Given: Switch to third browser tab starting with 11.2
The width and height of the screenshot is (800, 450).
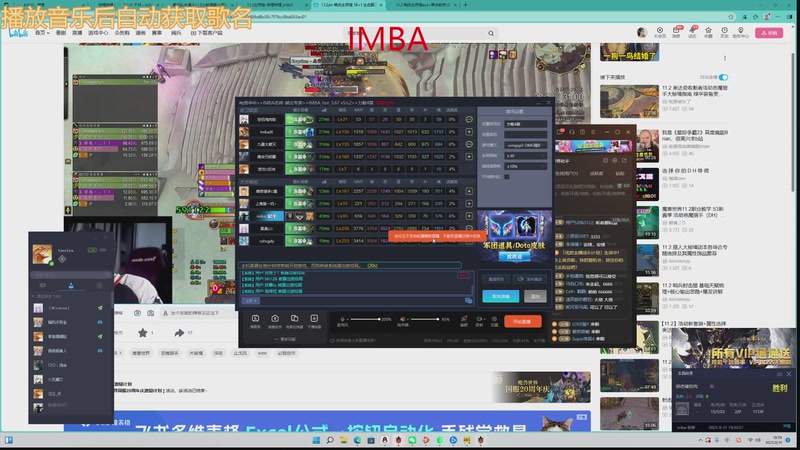Looking at the screenshot, I should point(423,5).
